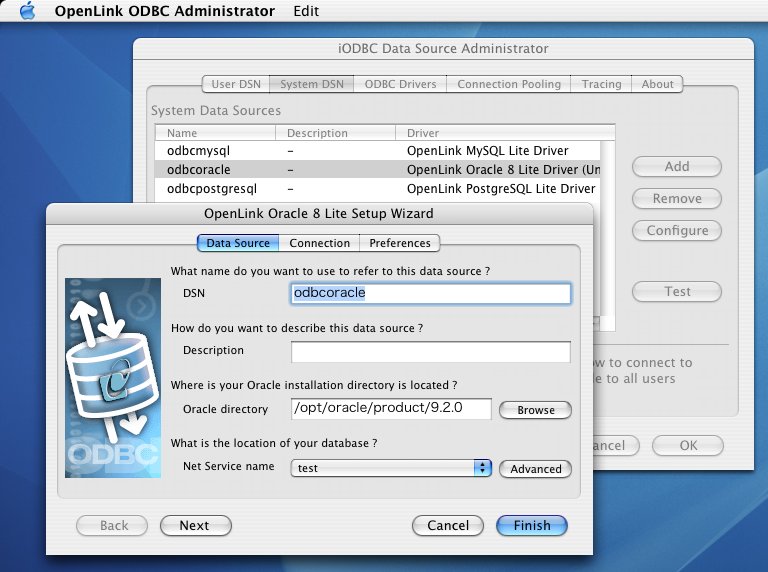The height and width of the screenshot is (572, 768).
Task: Switch to the Tracing tab
Action: [601, 84]
